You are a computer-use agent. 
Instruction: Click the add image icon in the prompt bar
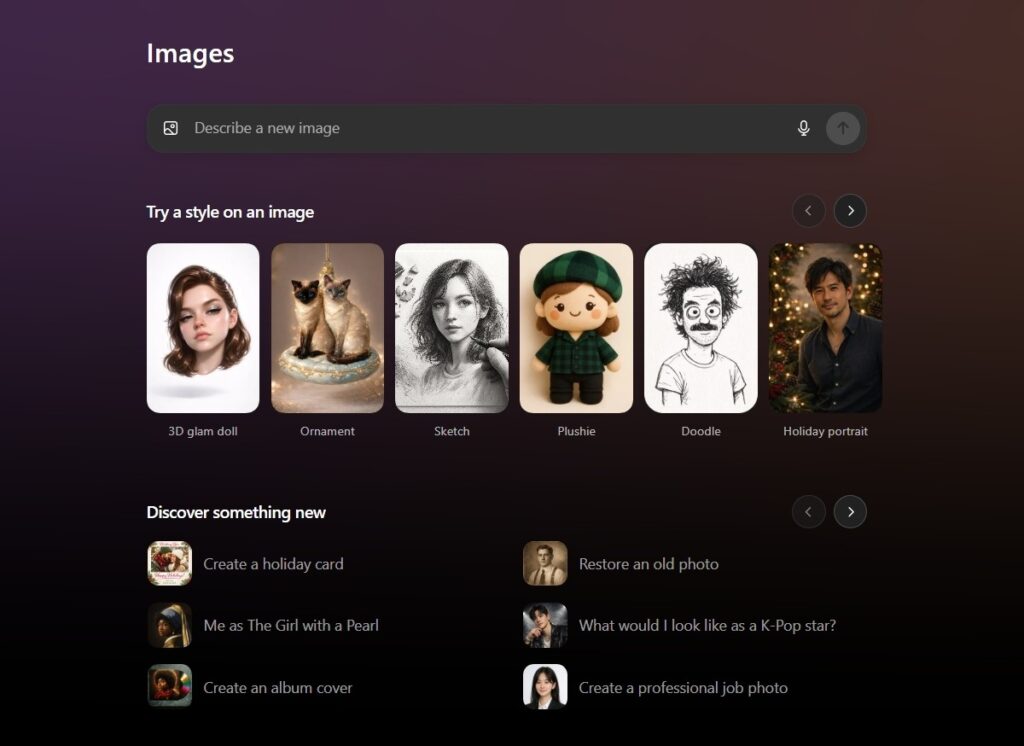coord(170,128)
